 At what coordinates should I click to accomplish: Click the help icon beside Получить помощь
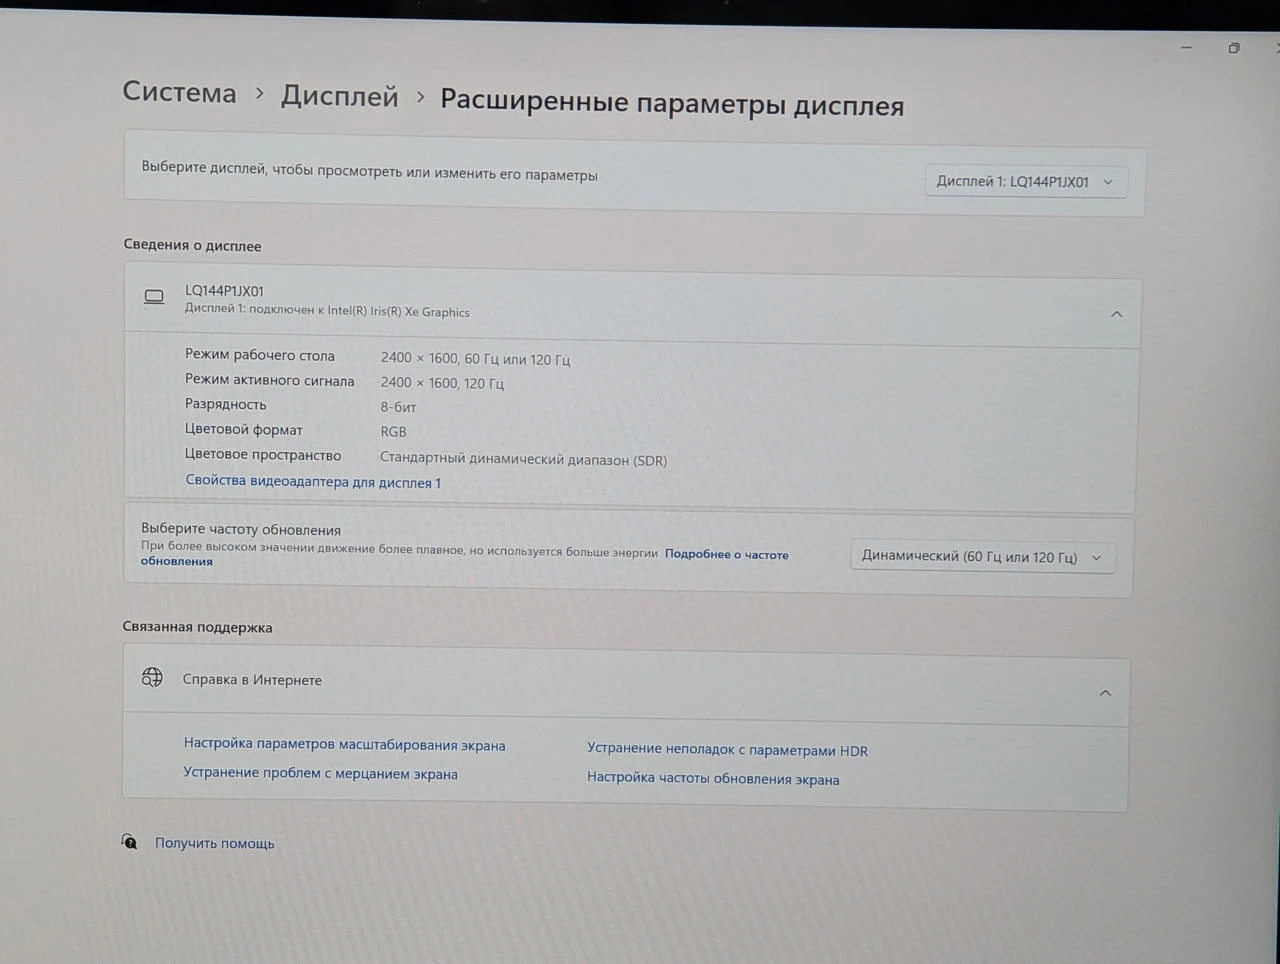(130, 841)
